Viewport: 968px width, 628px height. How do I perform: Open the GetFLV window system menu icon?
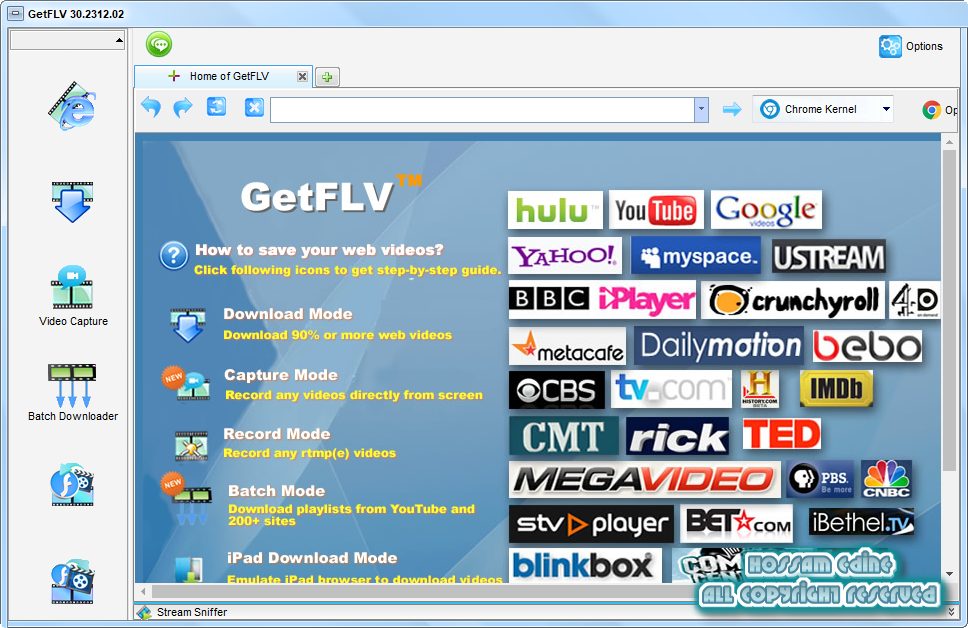[x=15, y=14]
